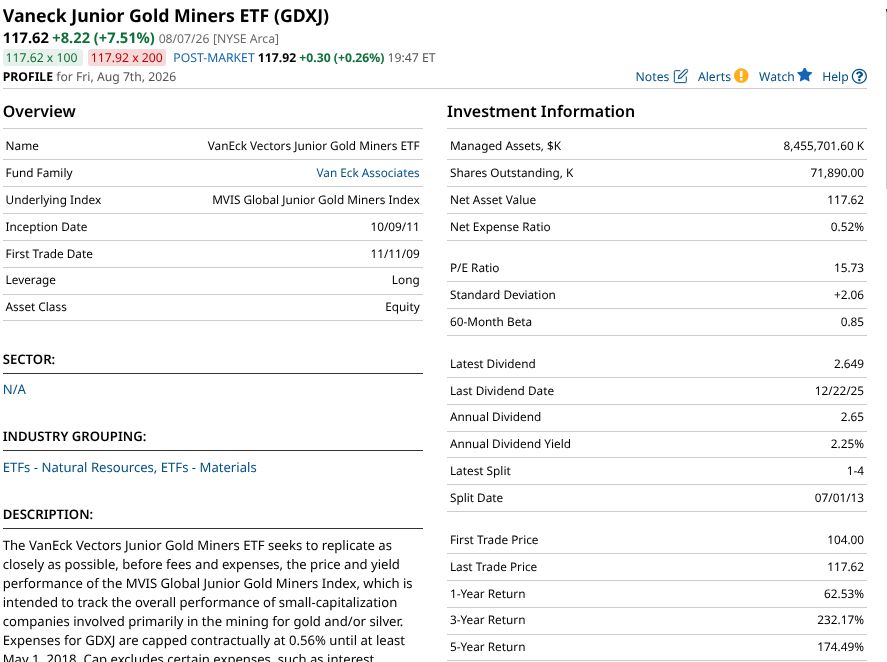Click the Annual Dividend value 2.65

pos(852,417)
